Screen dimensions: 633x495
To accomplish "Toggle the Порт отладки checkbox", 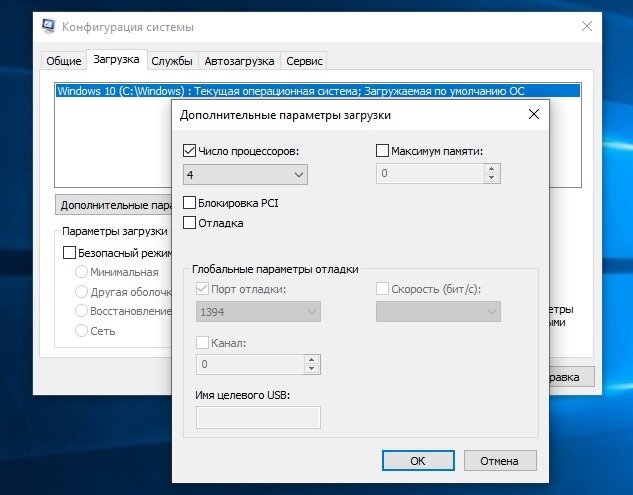I will tap(202, 289).
